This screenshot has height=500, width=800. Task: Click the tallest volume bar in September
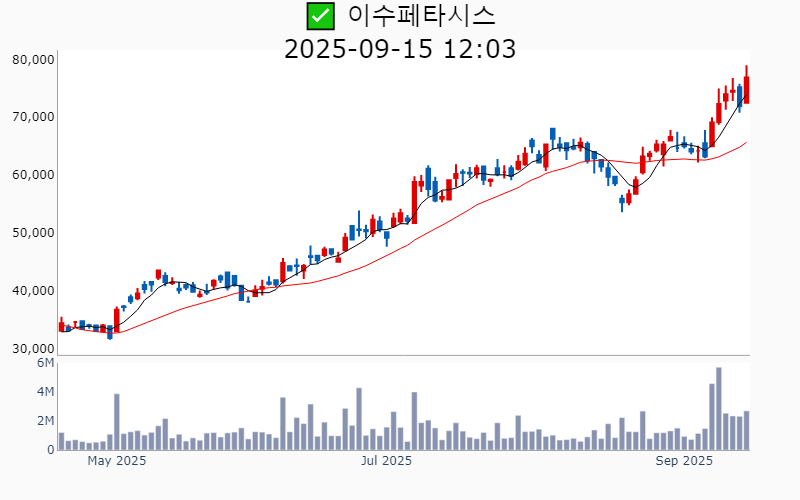(x=718, y=409)
